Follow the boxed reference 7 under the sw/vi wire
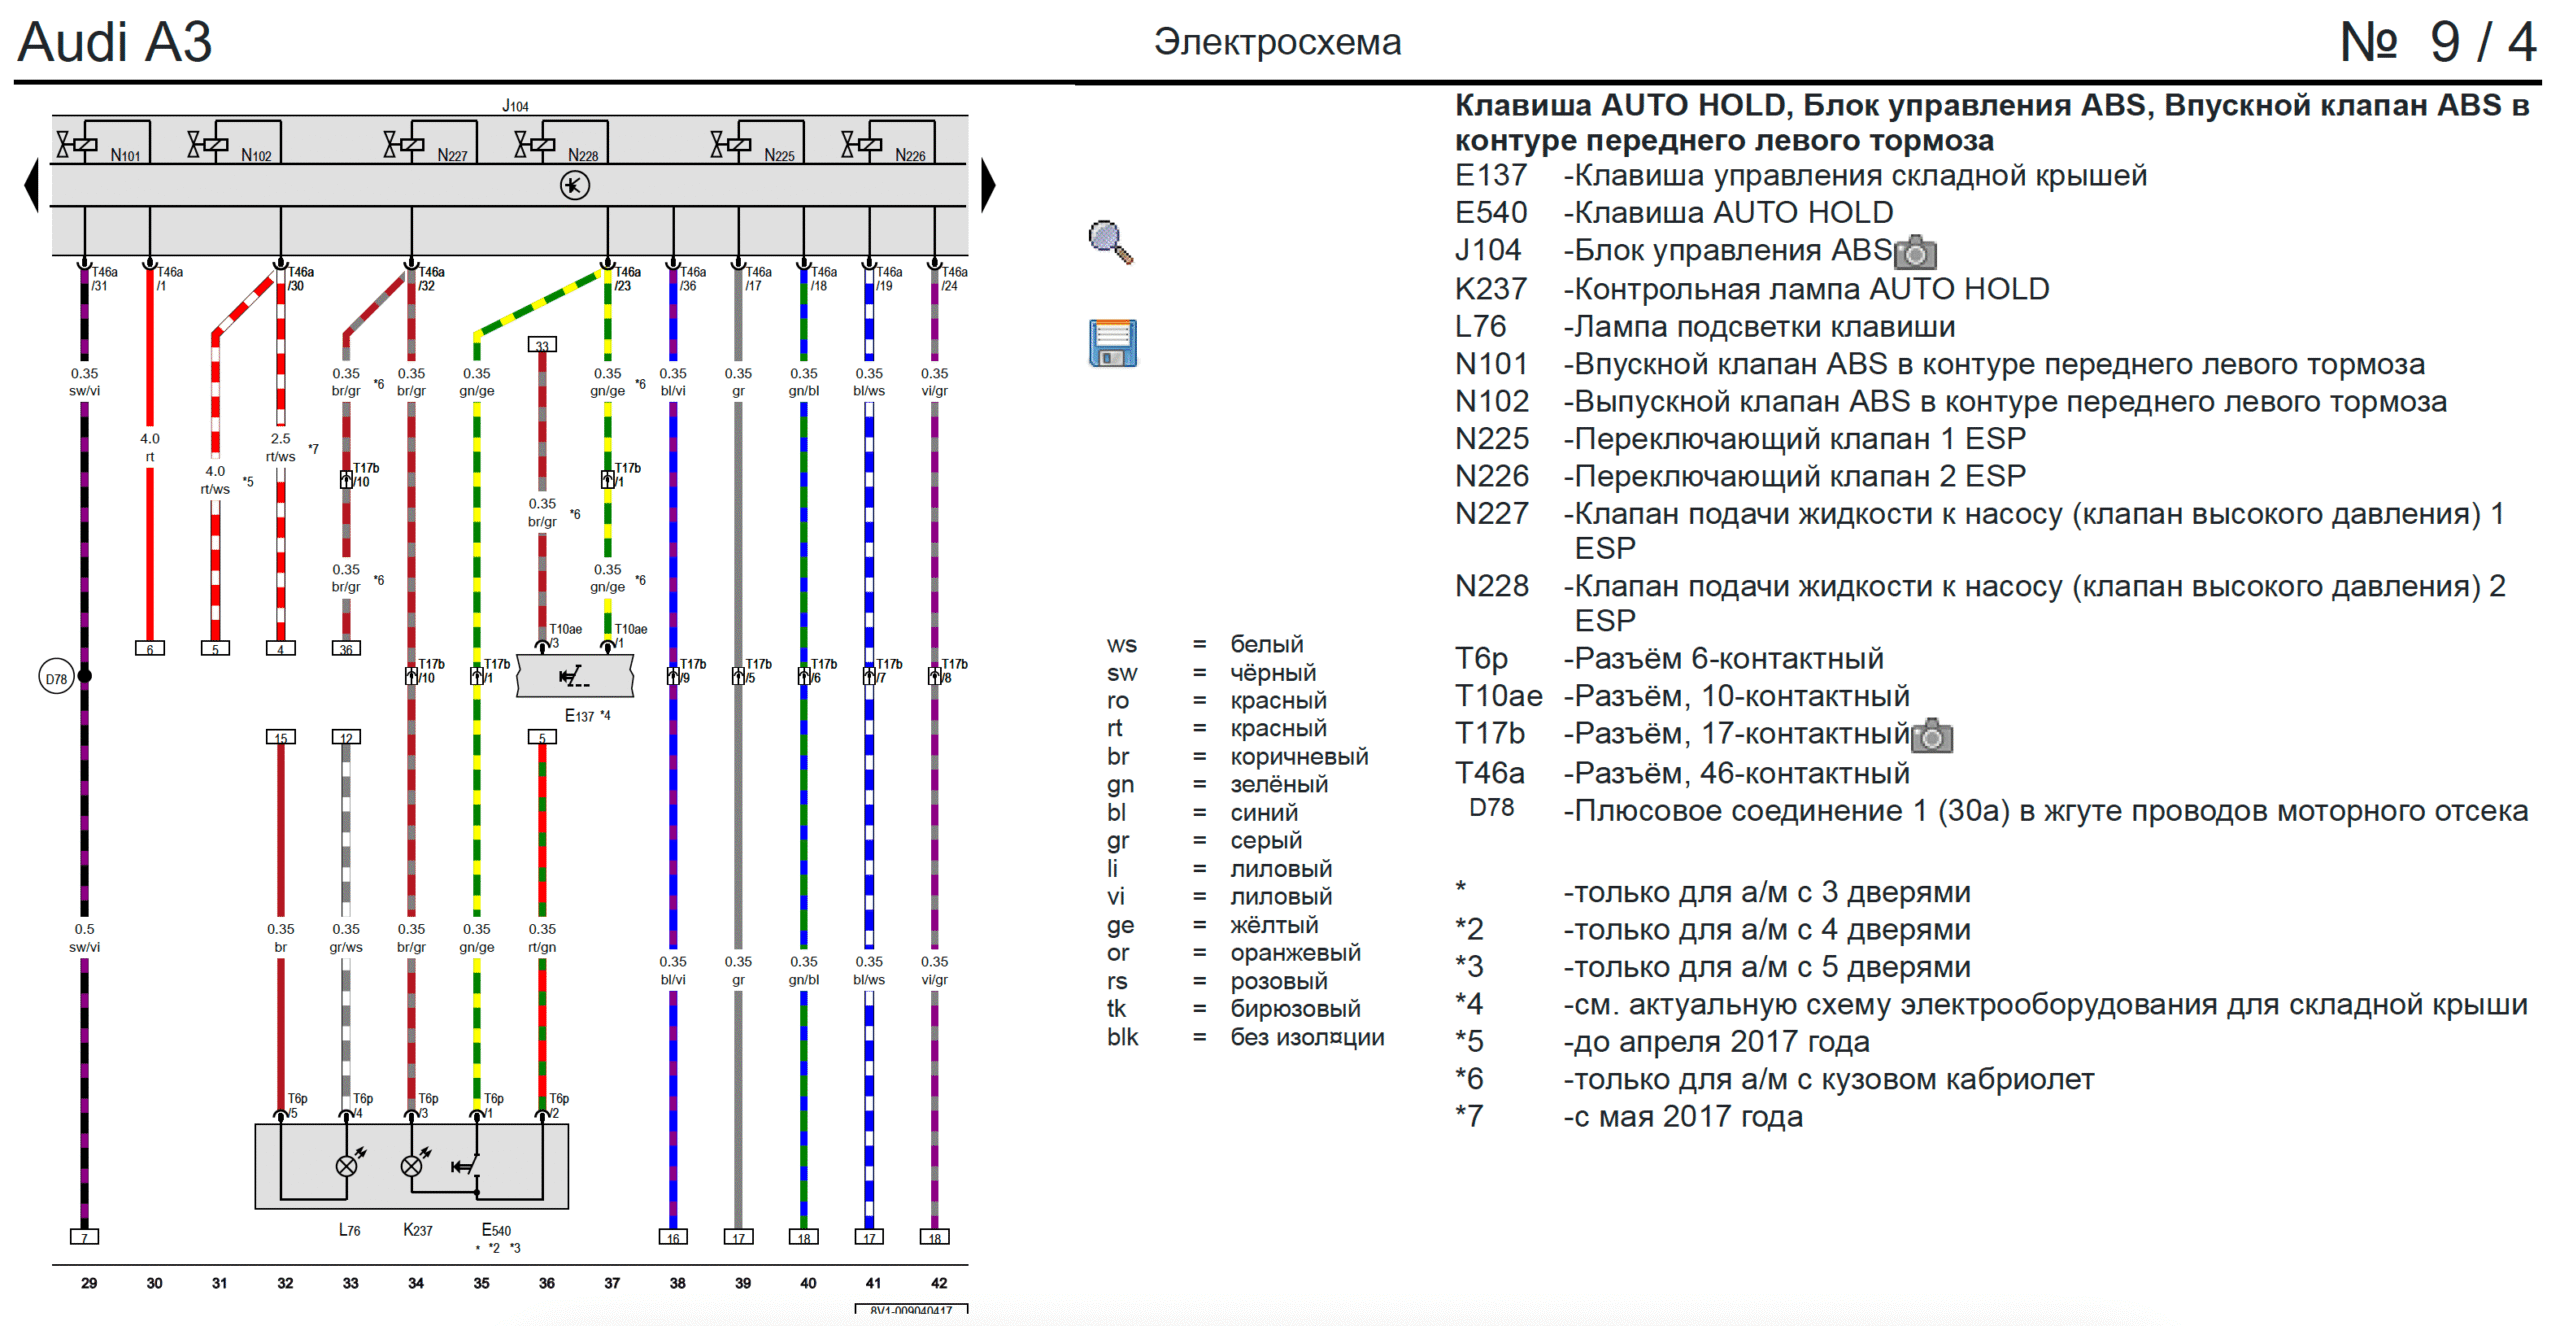The height and width of the screenshot is (1326, 2560). [x=84, y=1237]
